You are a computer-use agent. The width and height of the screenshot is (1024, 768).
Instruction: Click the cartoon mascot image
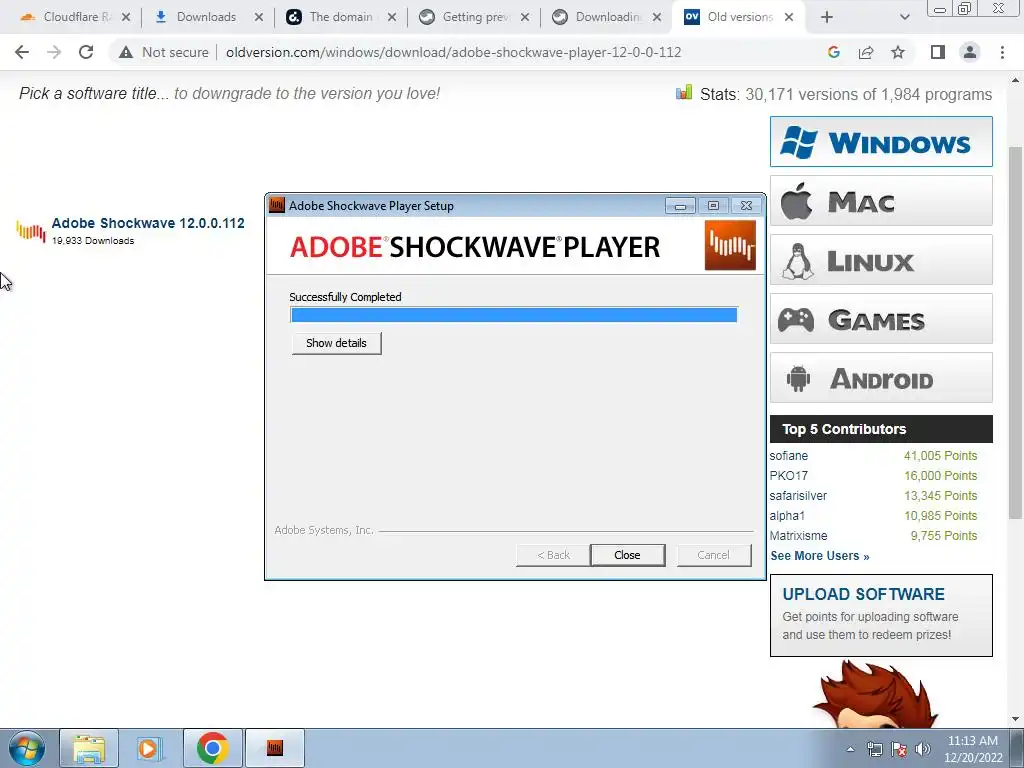coord(875,694)
